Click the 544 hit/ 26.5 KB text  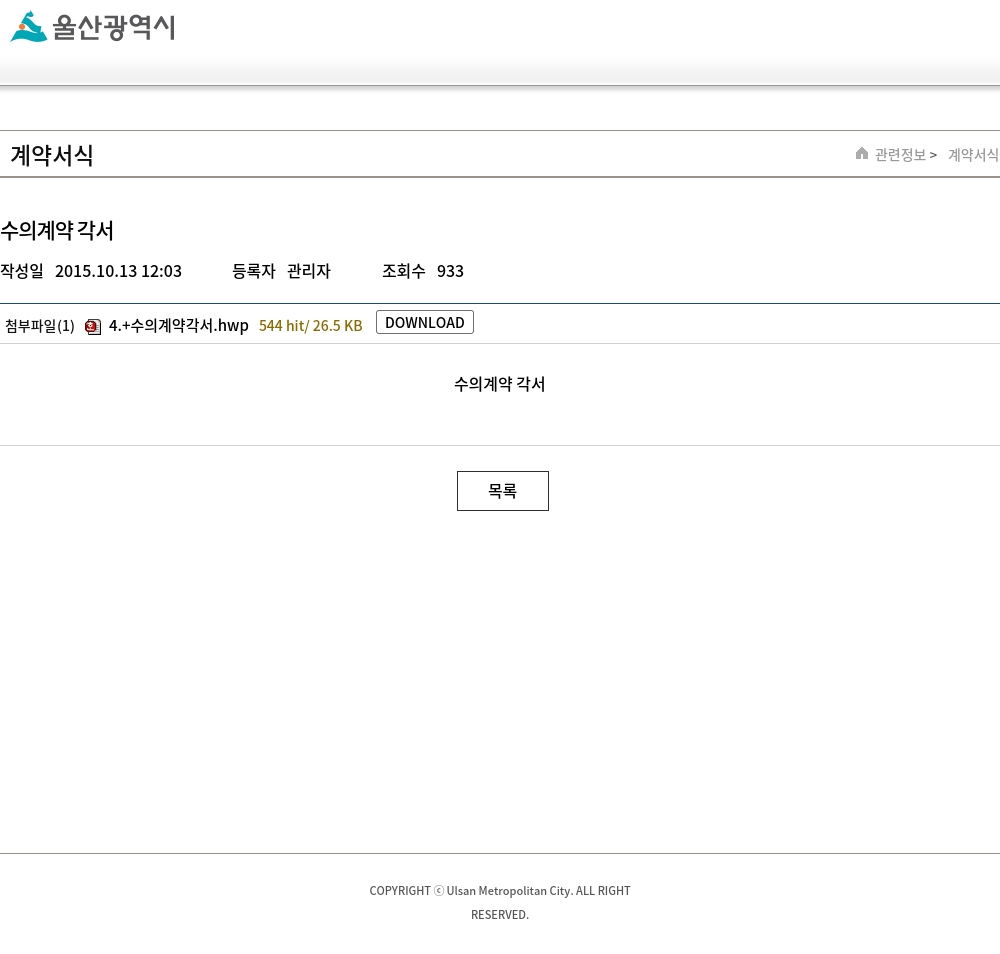310,326
